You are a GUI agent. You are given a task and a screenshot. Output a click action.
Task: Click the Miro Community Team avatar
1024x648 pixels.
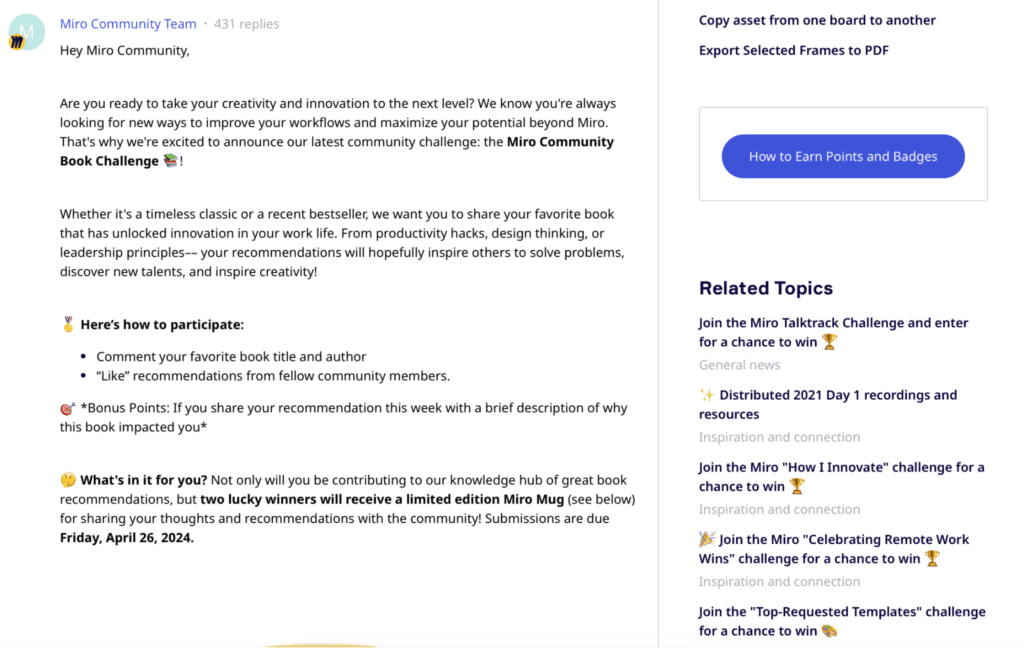(x=27, y=31)
